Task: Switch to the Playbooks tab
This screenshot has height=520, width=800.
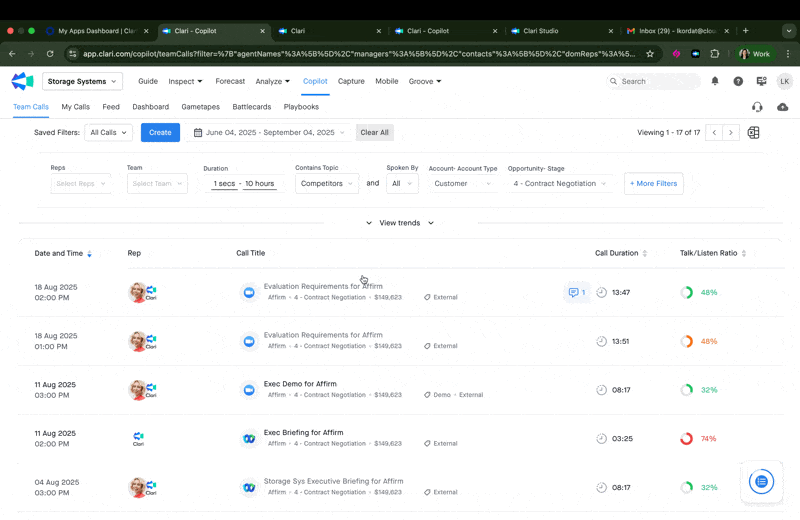Action: point(301,107)
